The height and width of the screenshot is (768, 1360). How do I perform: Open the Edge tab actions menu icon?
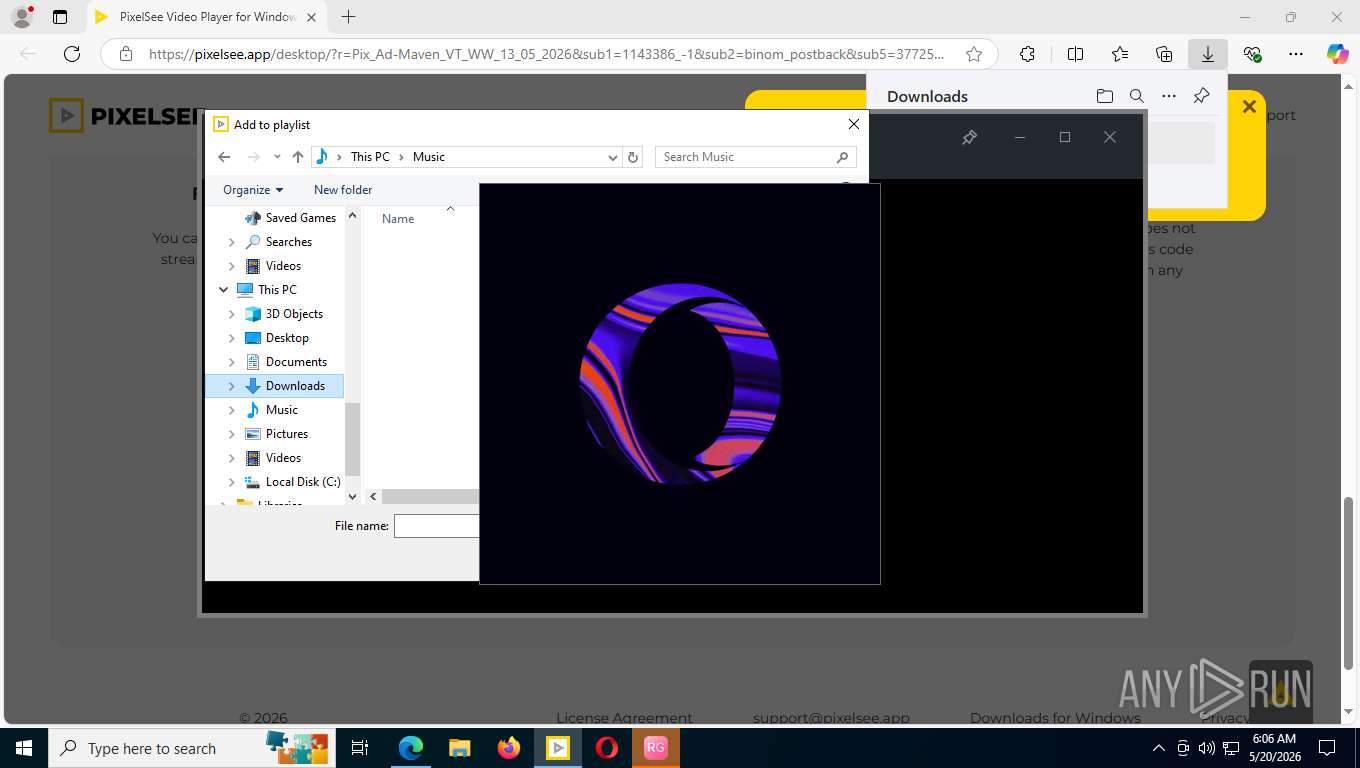(60, 17)
